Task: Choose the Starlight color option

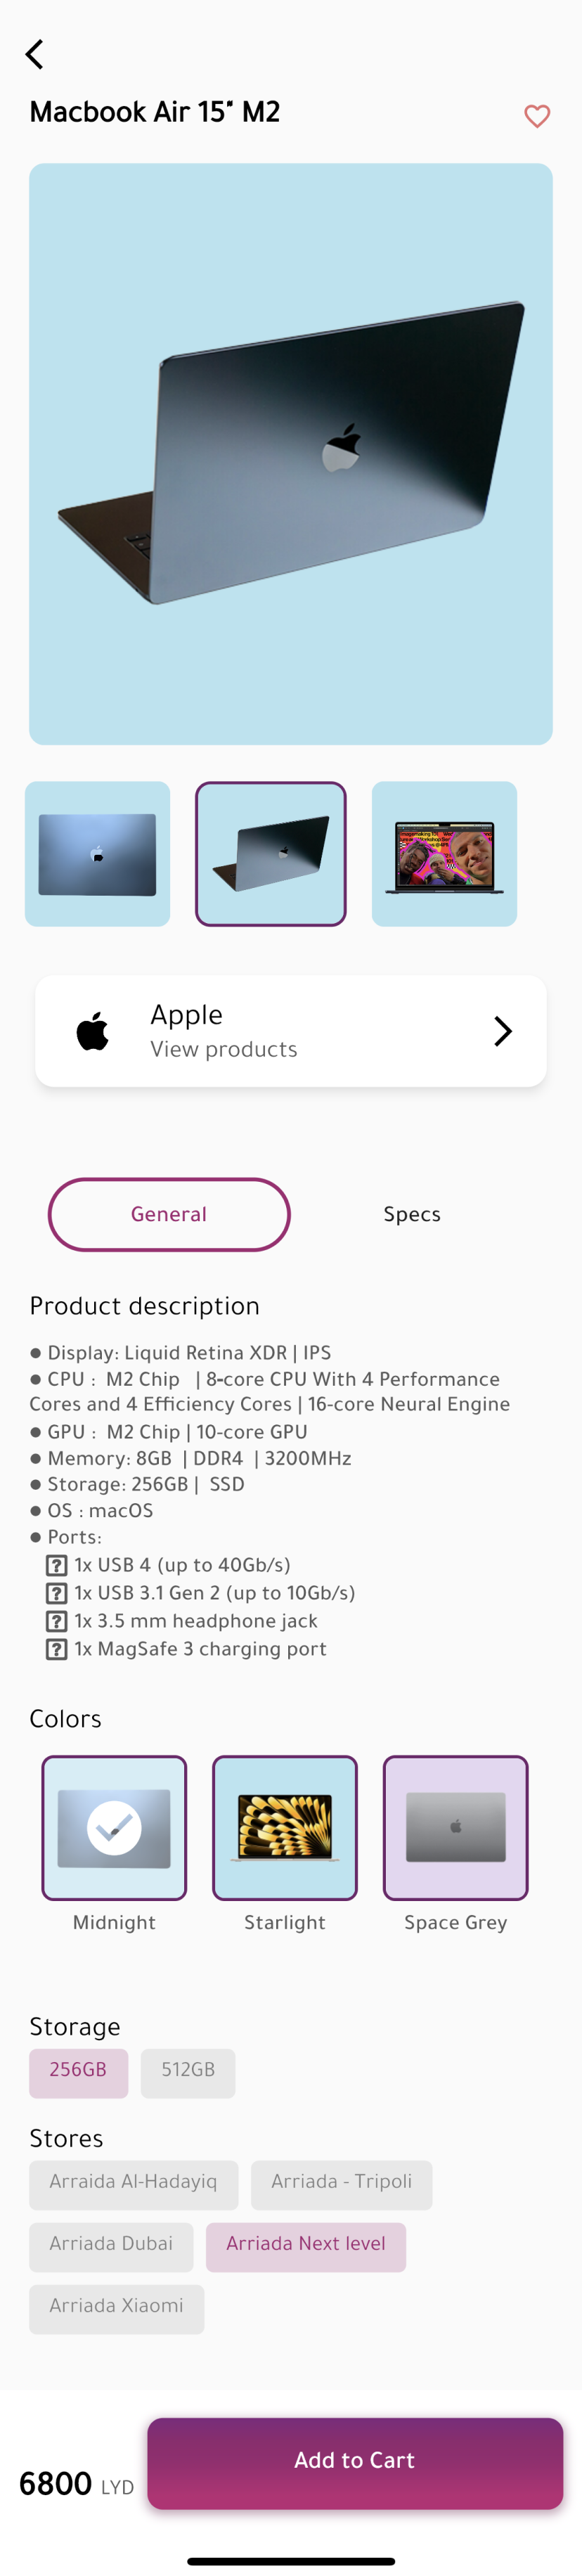Action: [285, 1828]
